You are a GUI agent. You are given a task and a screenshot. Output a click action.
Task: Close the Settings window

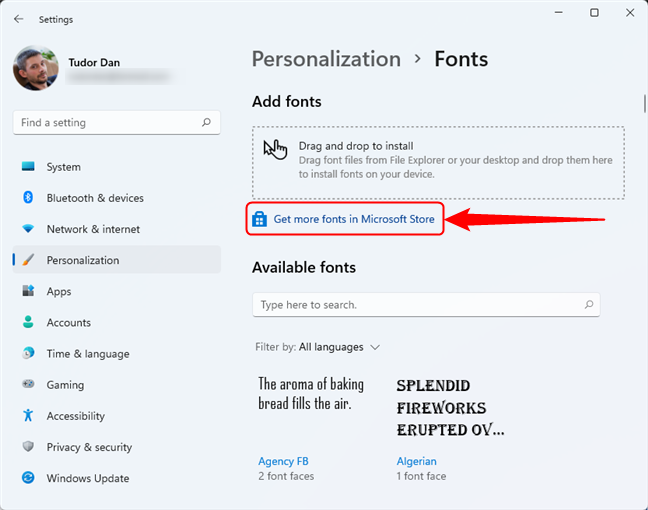tap(630, 12)
